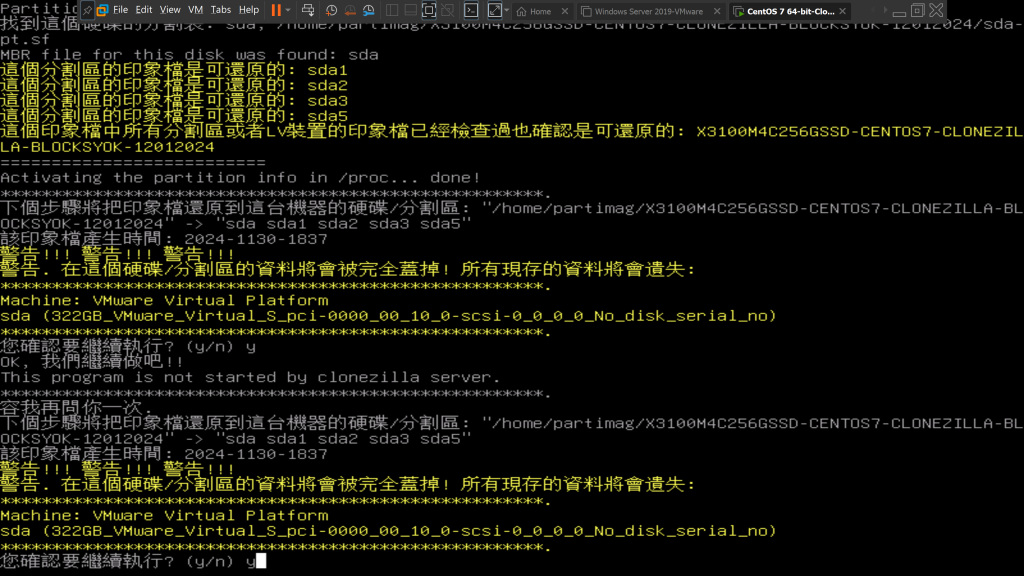This screenshot has height=576, width=1024.
Task: Revert VM to previous snapshot icon
Action: coord(350,10)
